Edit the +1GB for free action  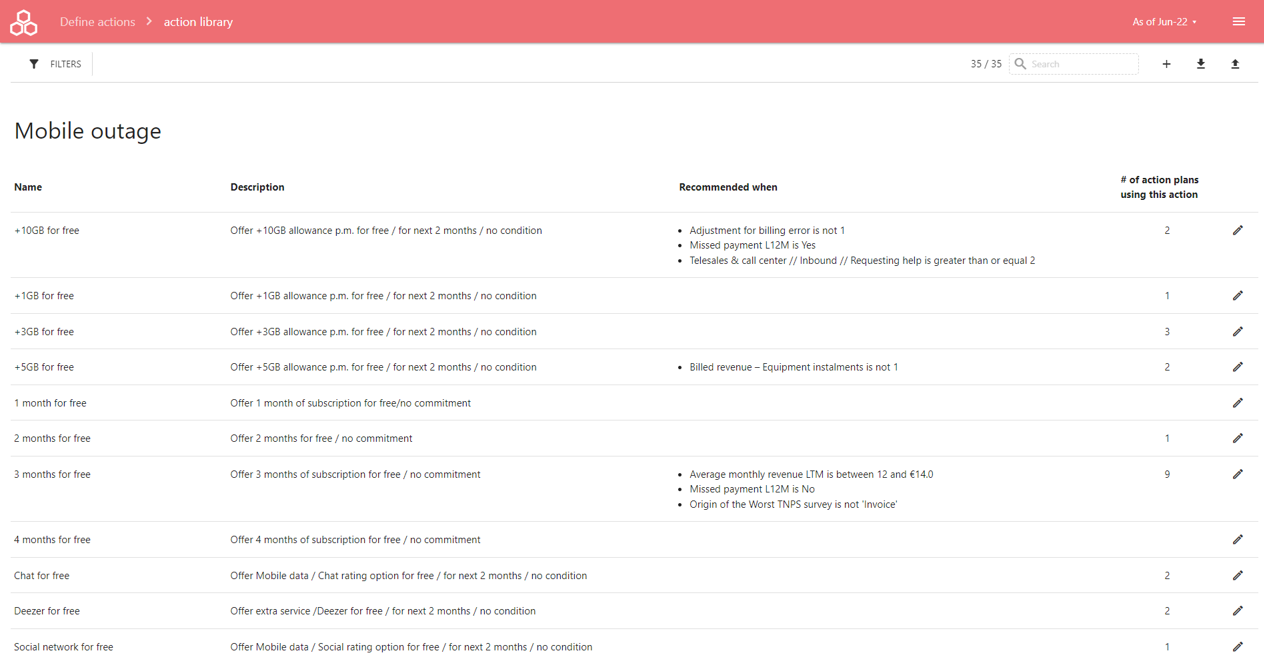pyautogui.click(x=1238, y=296)
